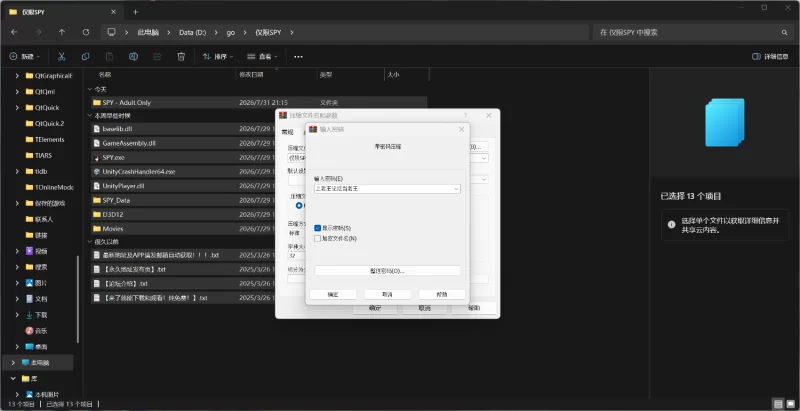Click the Copy icon in Explorer toolbar
The width and height of the screenshot is (800, 411).
[85, 57]
